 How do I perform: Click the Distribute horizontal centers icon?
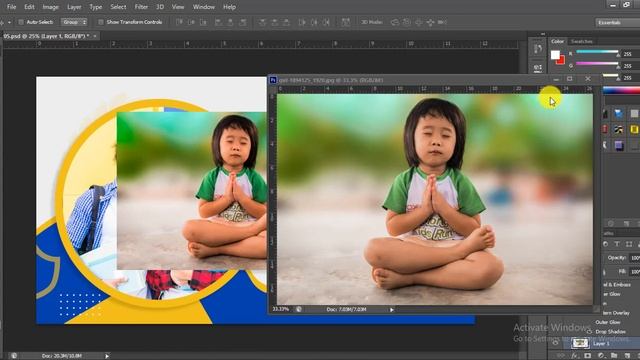pos(314,22)
